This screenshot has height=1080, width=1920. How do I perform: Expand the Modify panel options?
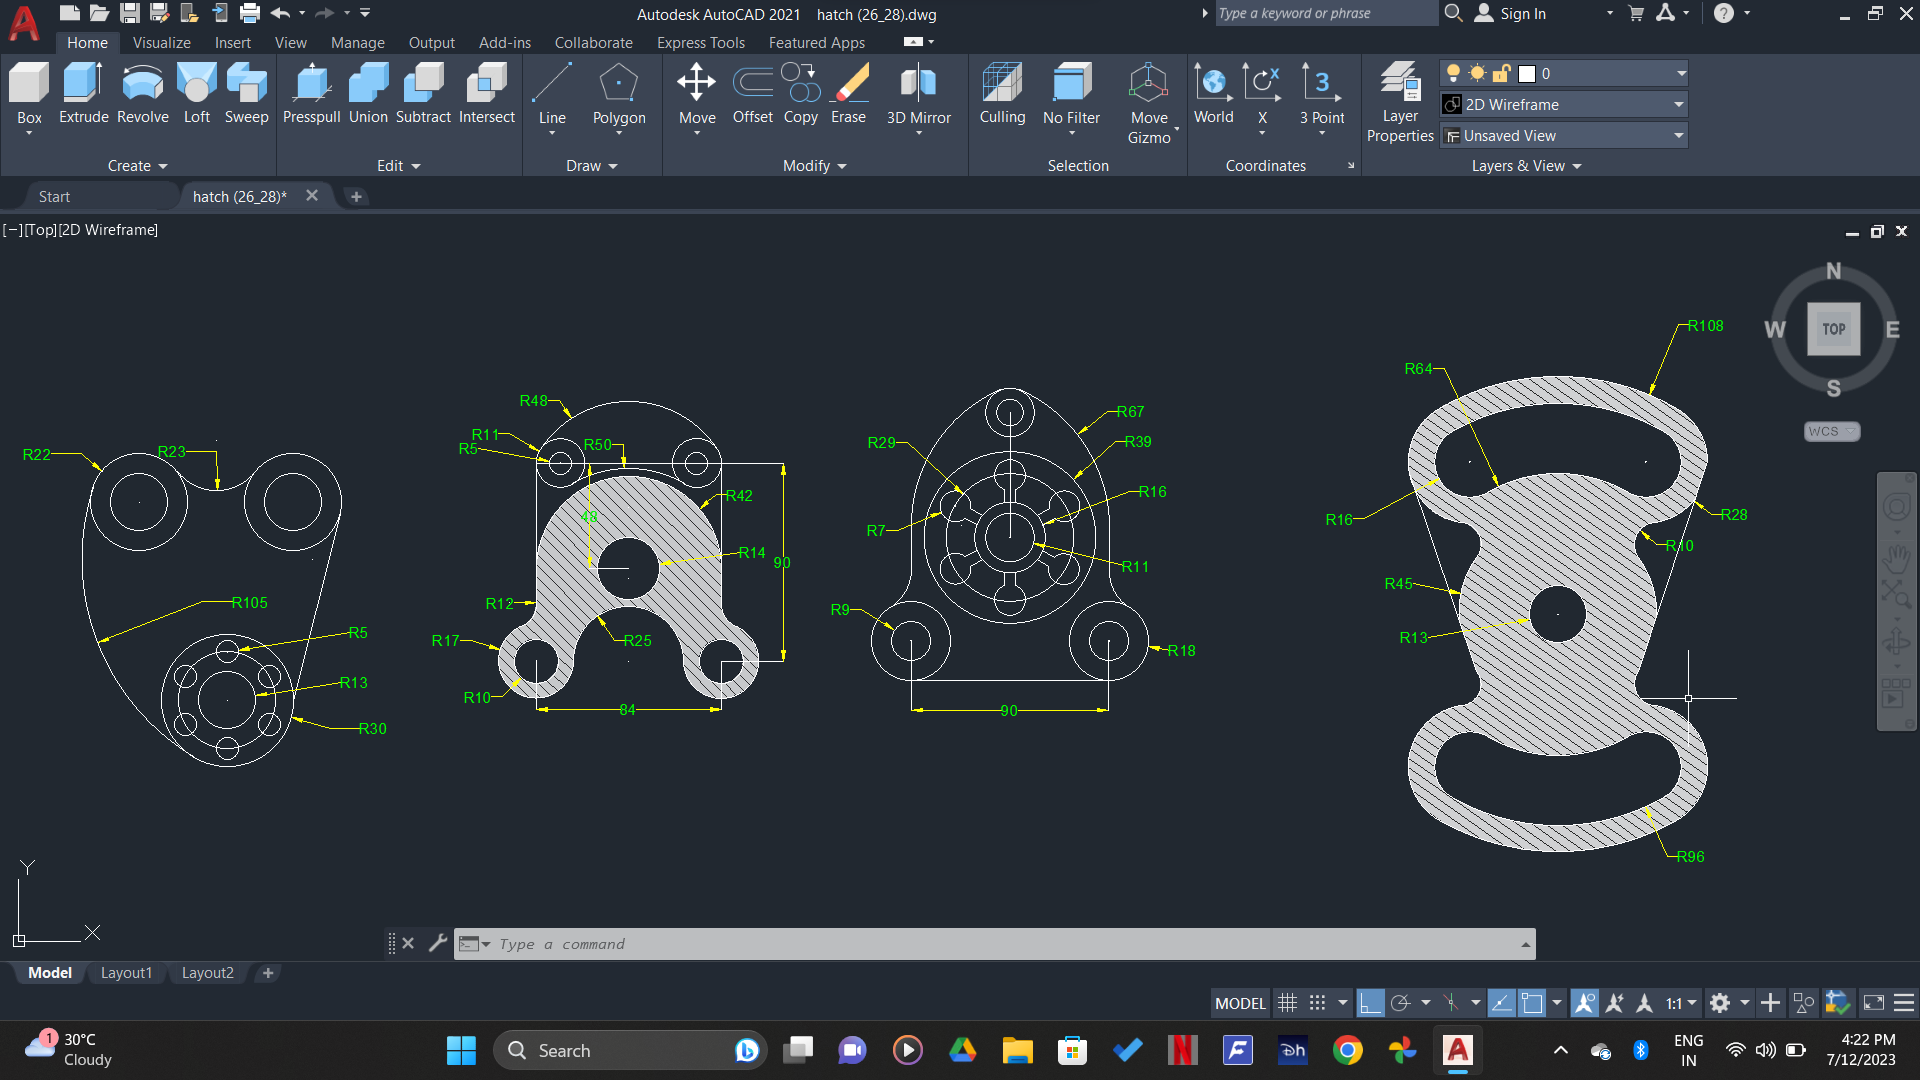[841, 165]
